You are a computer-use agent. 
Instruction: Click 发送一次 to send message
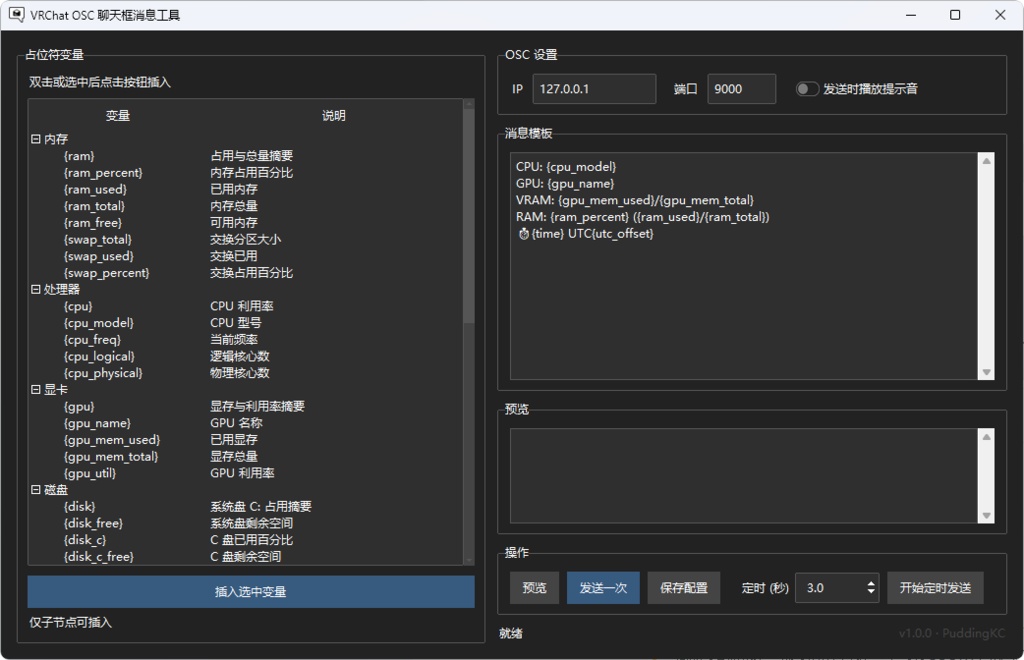click(x=602, y=587)
